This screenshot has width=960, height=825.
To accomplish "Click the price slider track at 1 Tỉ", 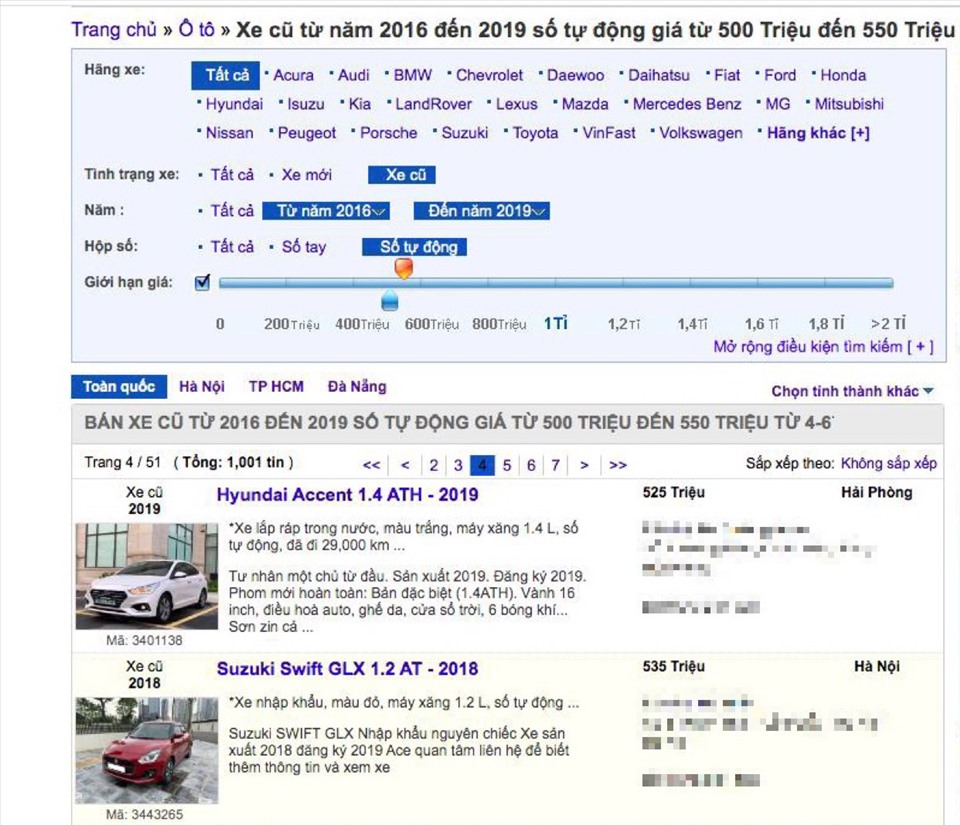I will point(556,283).
